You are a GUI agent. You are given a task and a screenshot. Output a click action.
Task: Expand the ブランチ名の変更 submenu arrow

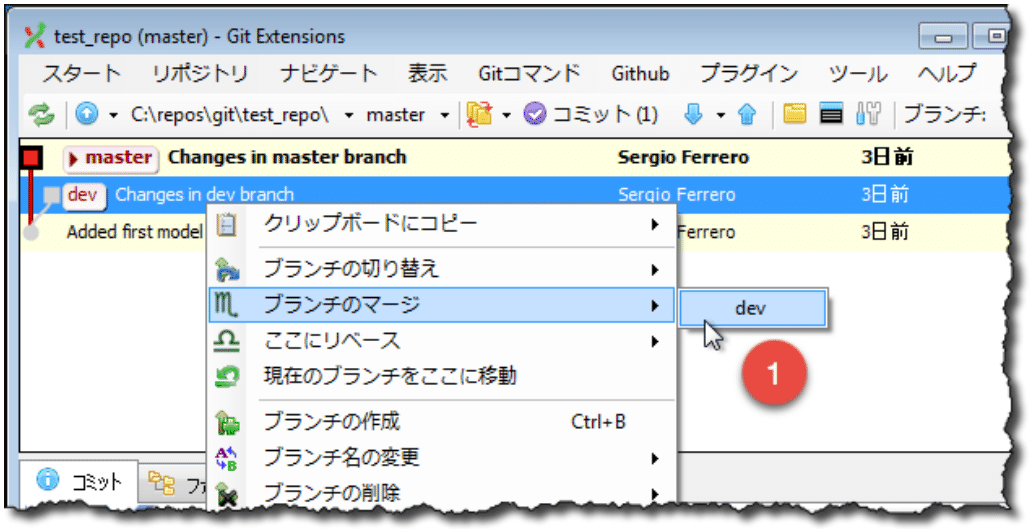pyautogui.click(x=655, y=458)
